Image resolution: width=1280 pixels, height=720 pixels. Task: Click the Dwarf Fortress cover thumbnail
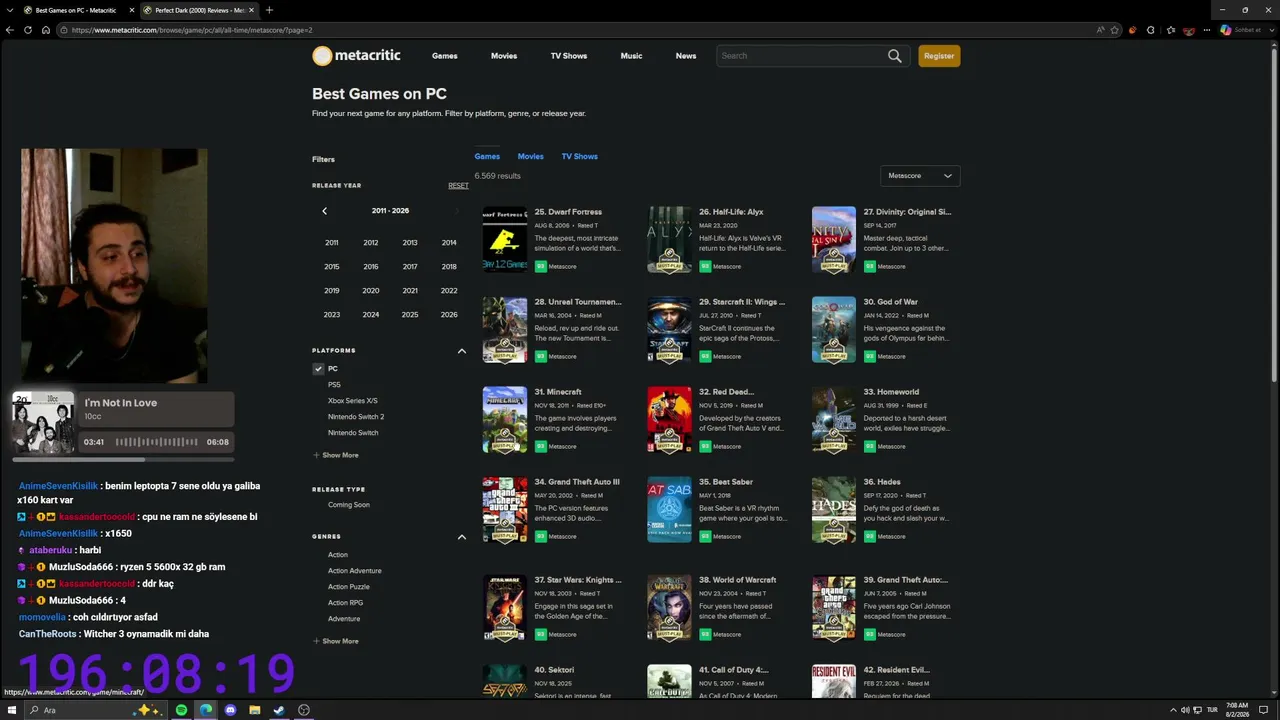coord(505,239)
